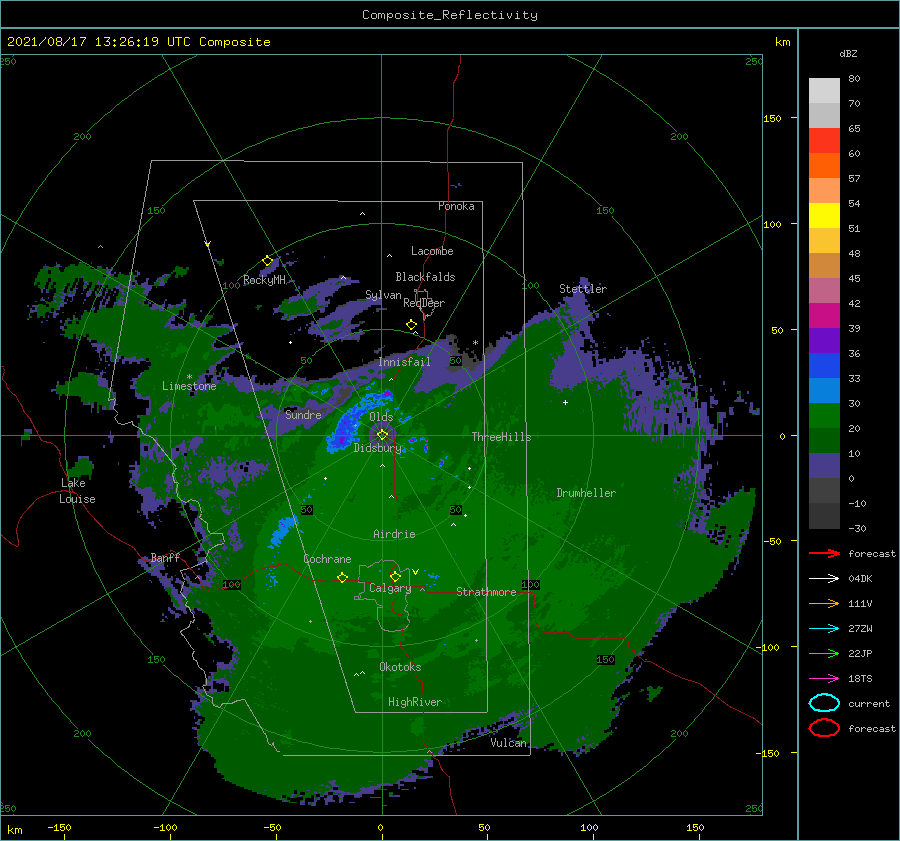Click the Airdrie city label
Viewport: 900px width, 841px height.
(394, 534)
